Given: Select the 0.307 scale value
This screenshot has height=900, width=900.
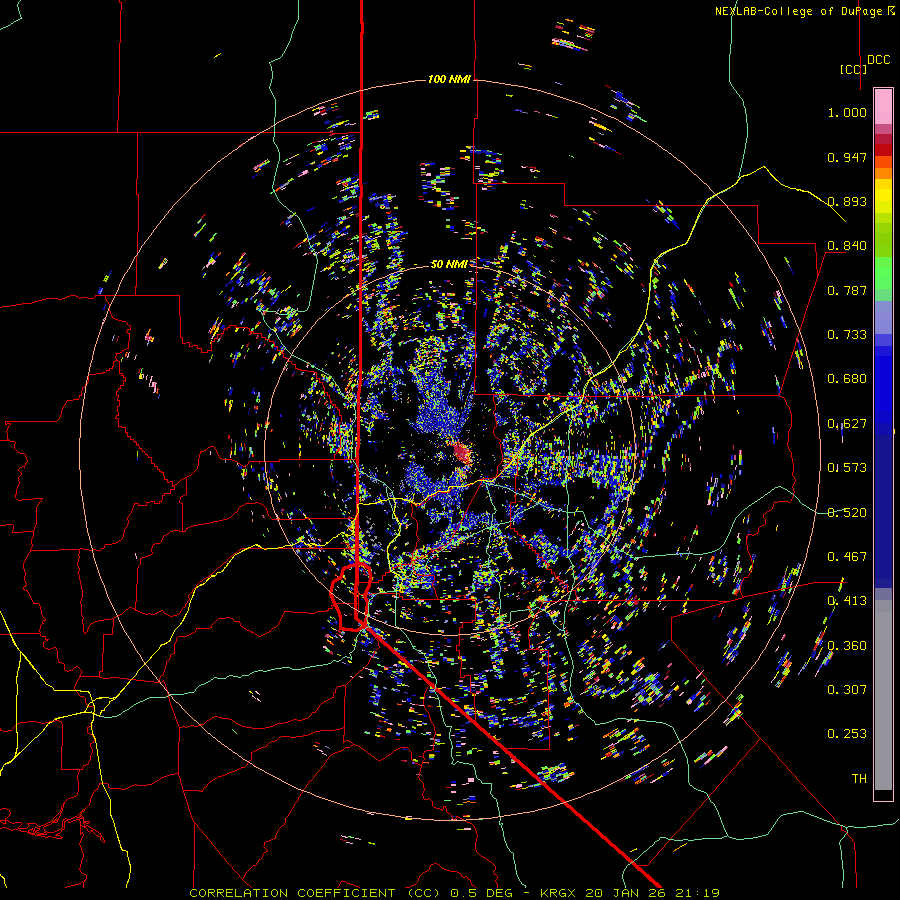Looking at the screenshot, I should (847, 690).
